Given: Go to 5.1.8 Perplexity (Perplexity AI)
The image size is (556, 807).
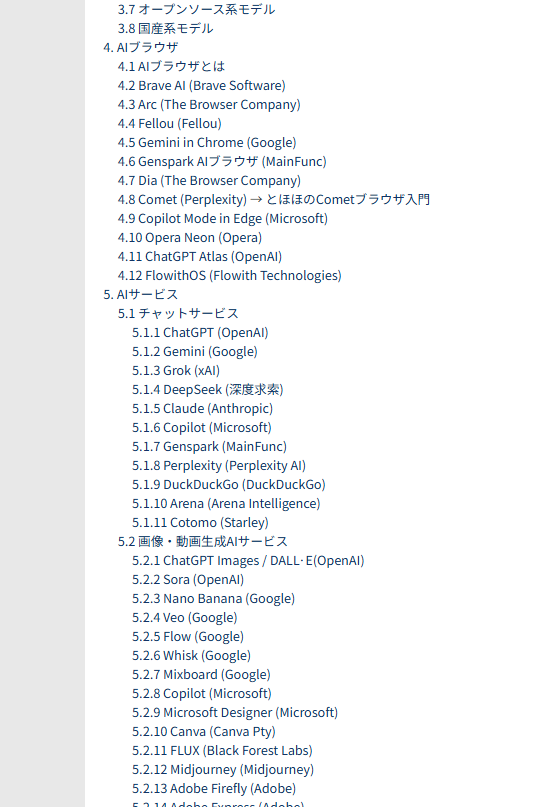Looking at the screenshot, I should click(x=219, y=466).
